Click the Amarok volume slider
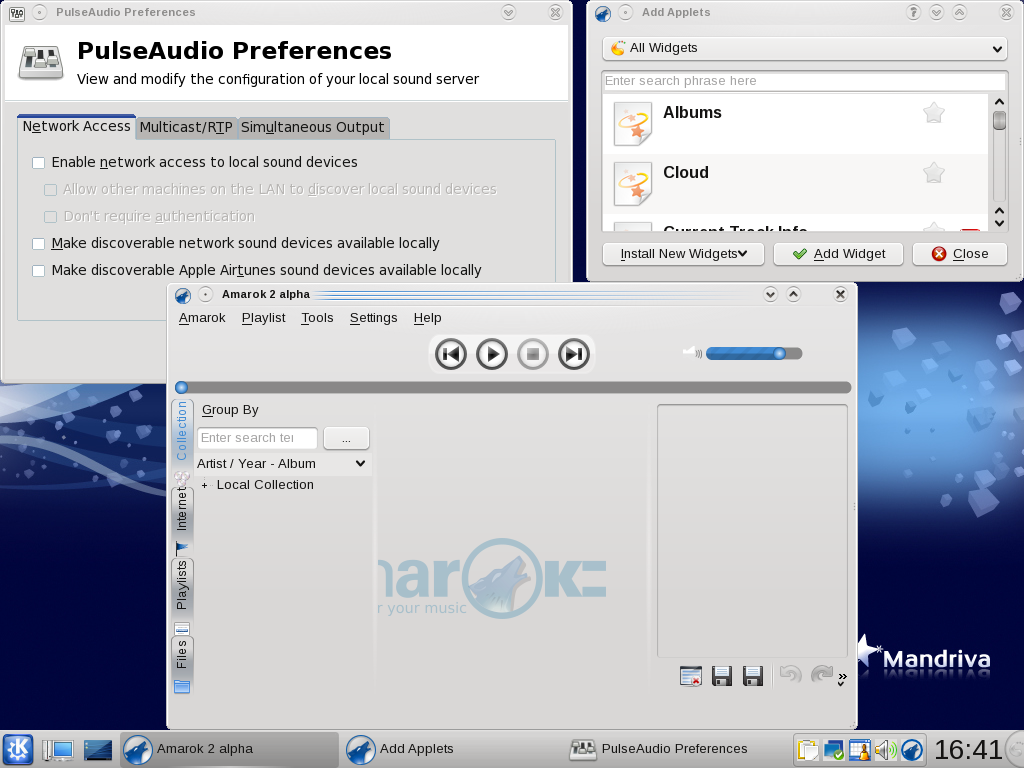Viewport: 1024px width, 768px height. (754, 353)
